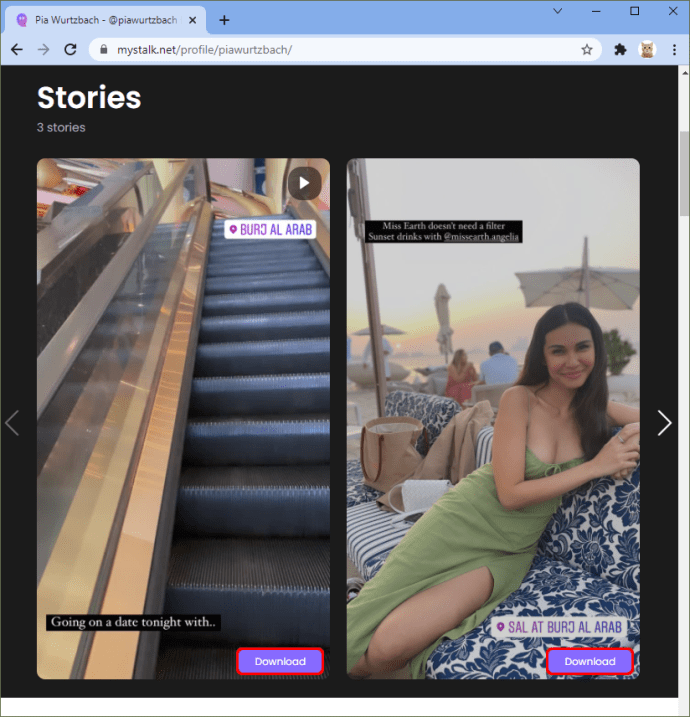
Task: Click the '3 stories' count text
Action: click(x=61, y=128)
